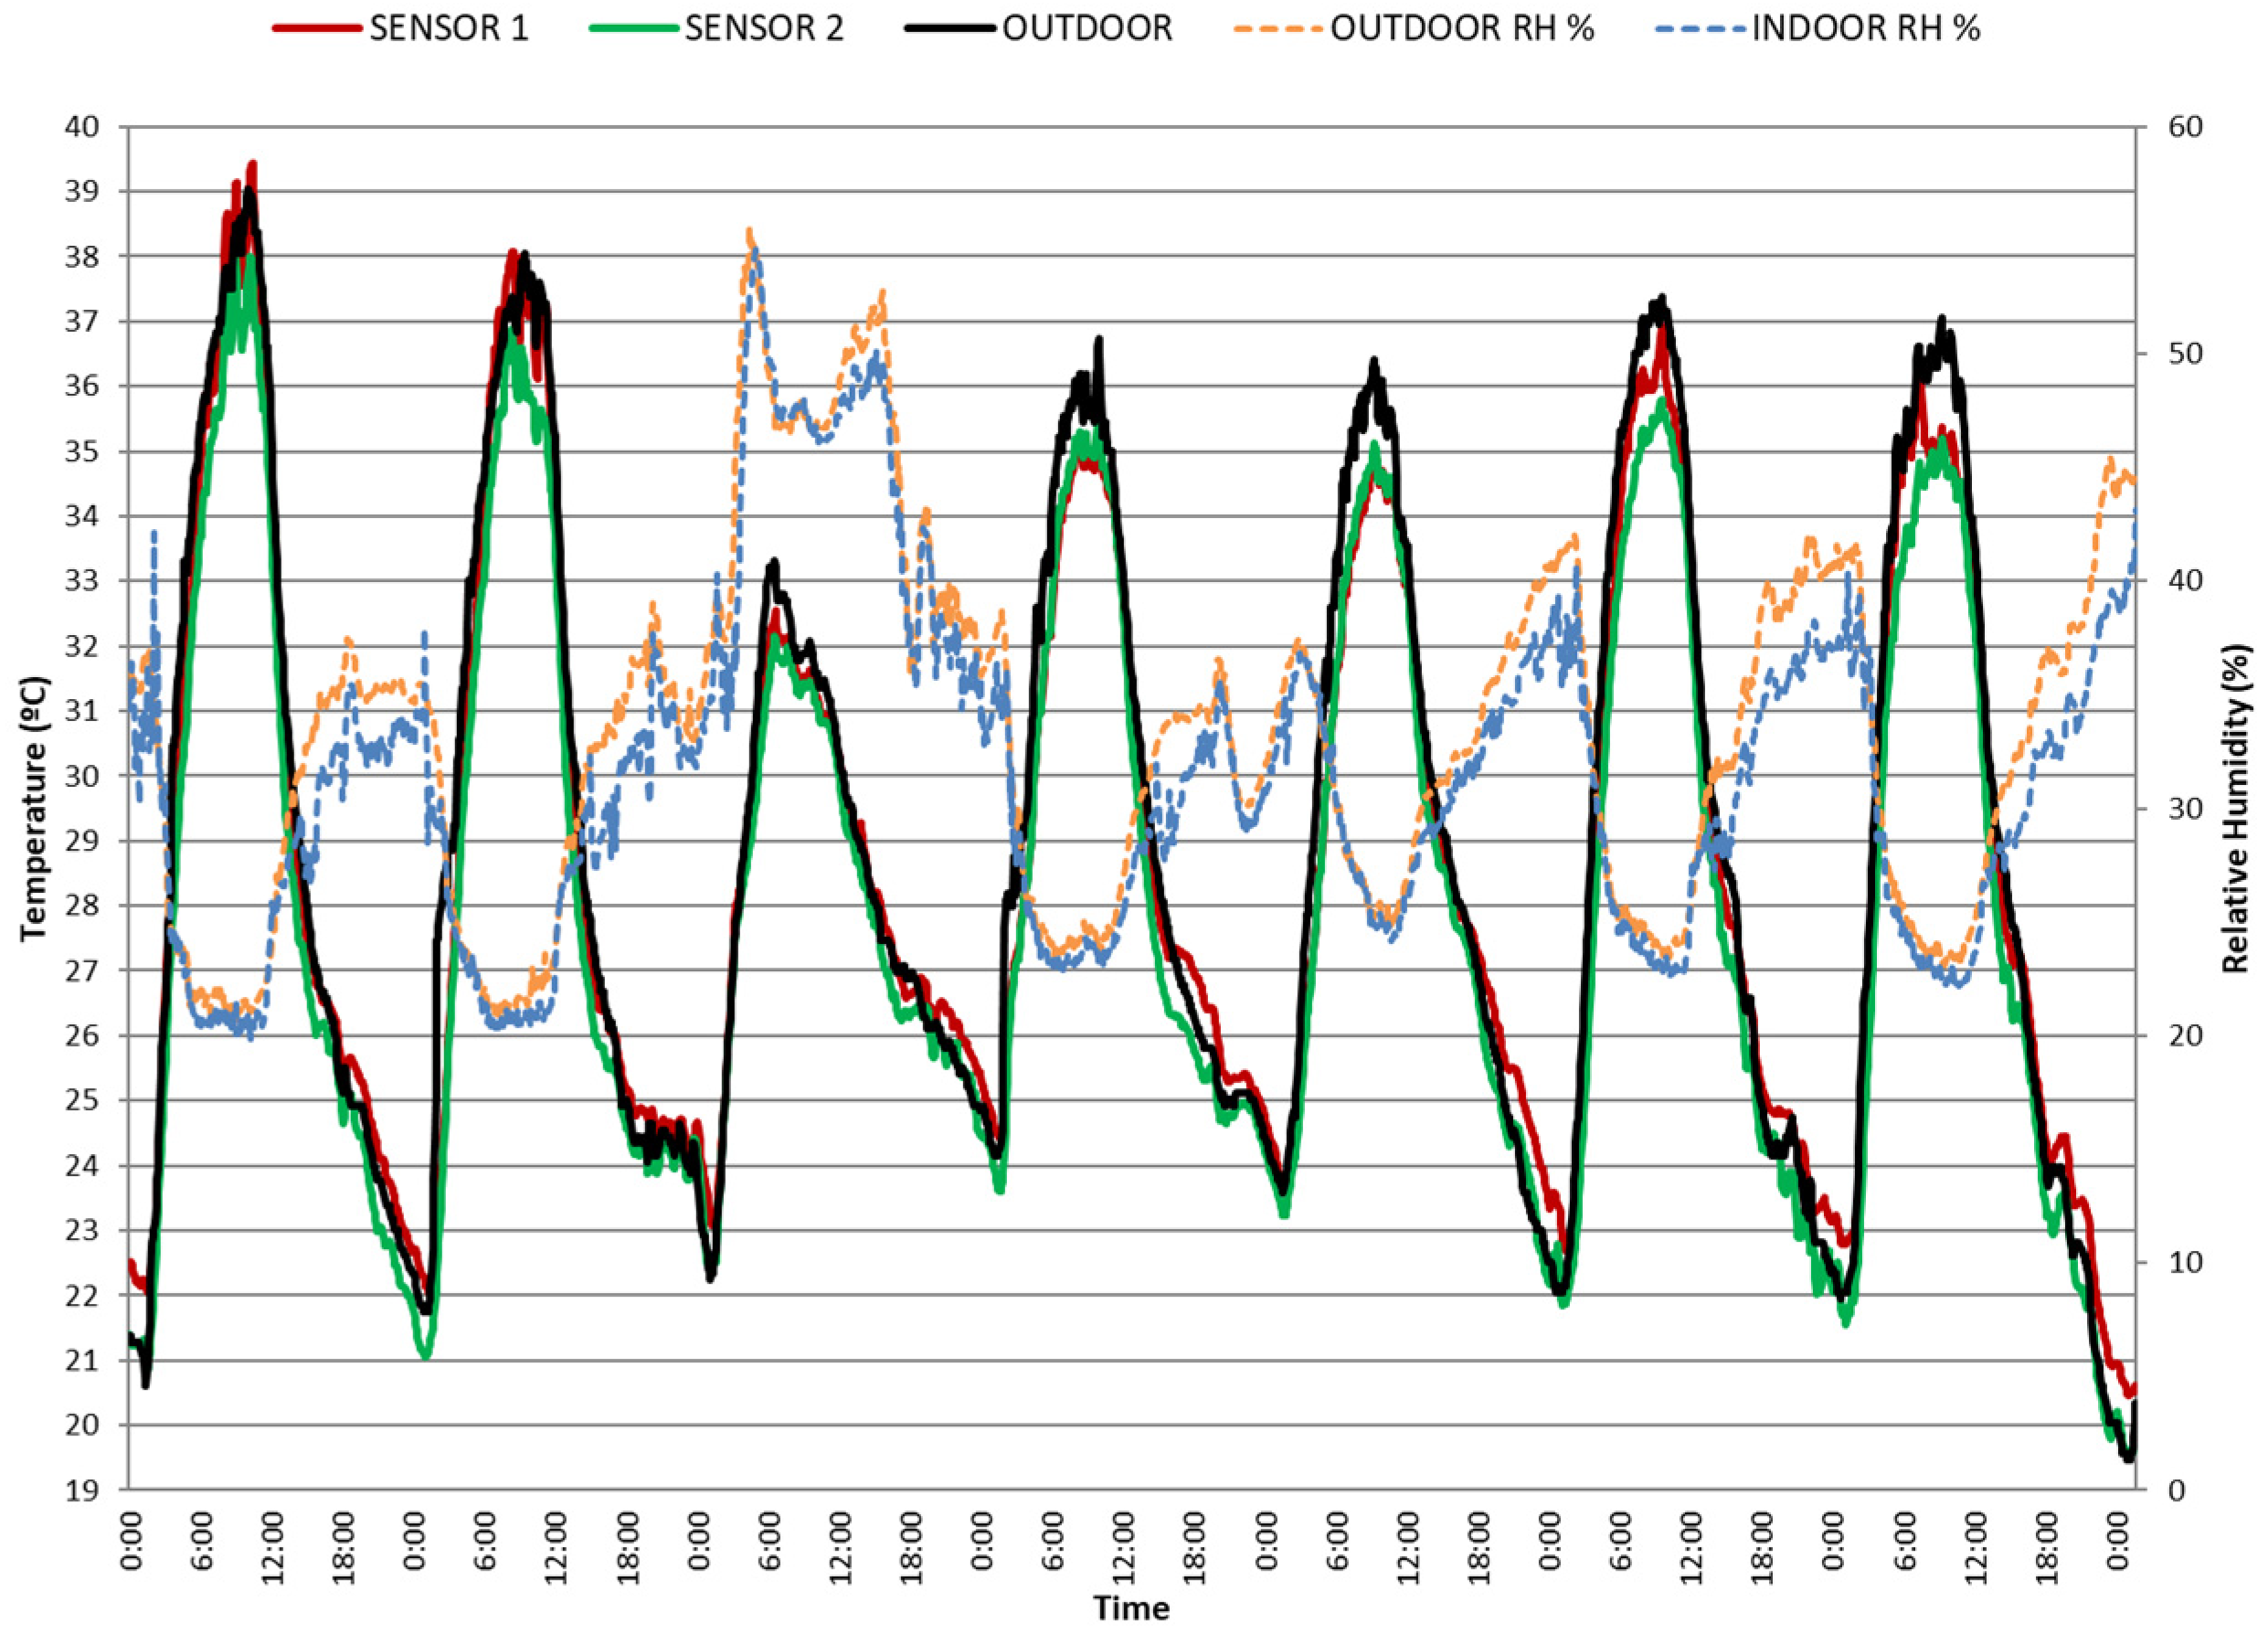The height and width of the screenshot is (1643, 2268).
Task: Click the Relative Humidity (%) axis title
Action: (2236, 808)
